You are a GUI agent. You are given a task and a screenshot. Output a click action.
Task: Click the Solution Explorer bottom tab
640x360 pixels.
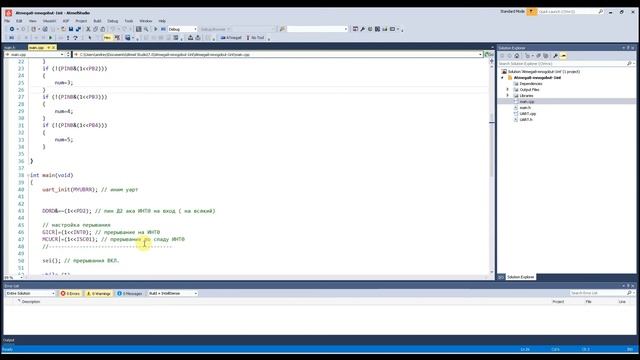(x=520, y=277)
